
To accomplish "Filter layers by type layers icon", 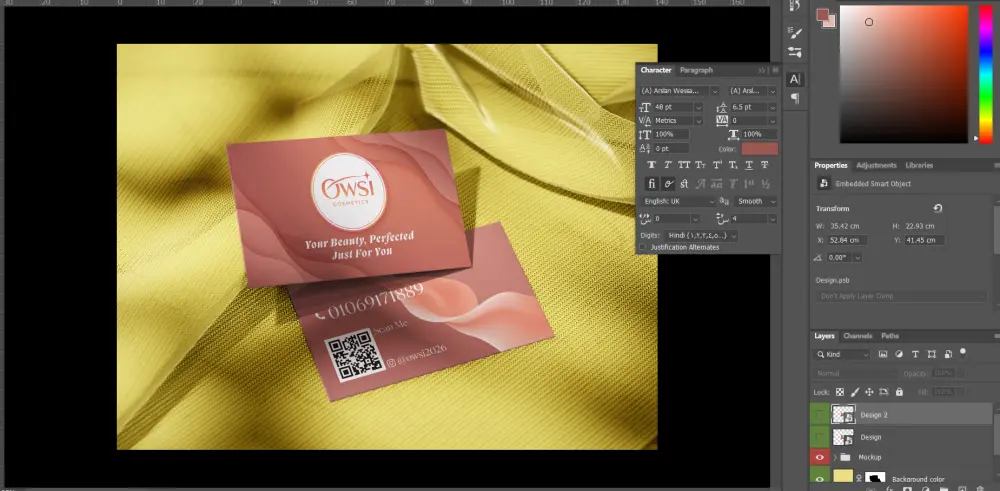I will [x=916, y=354].
